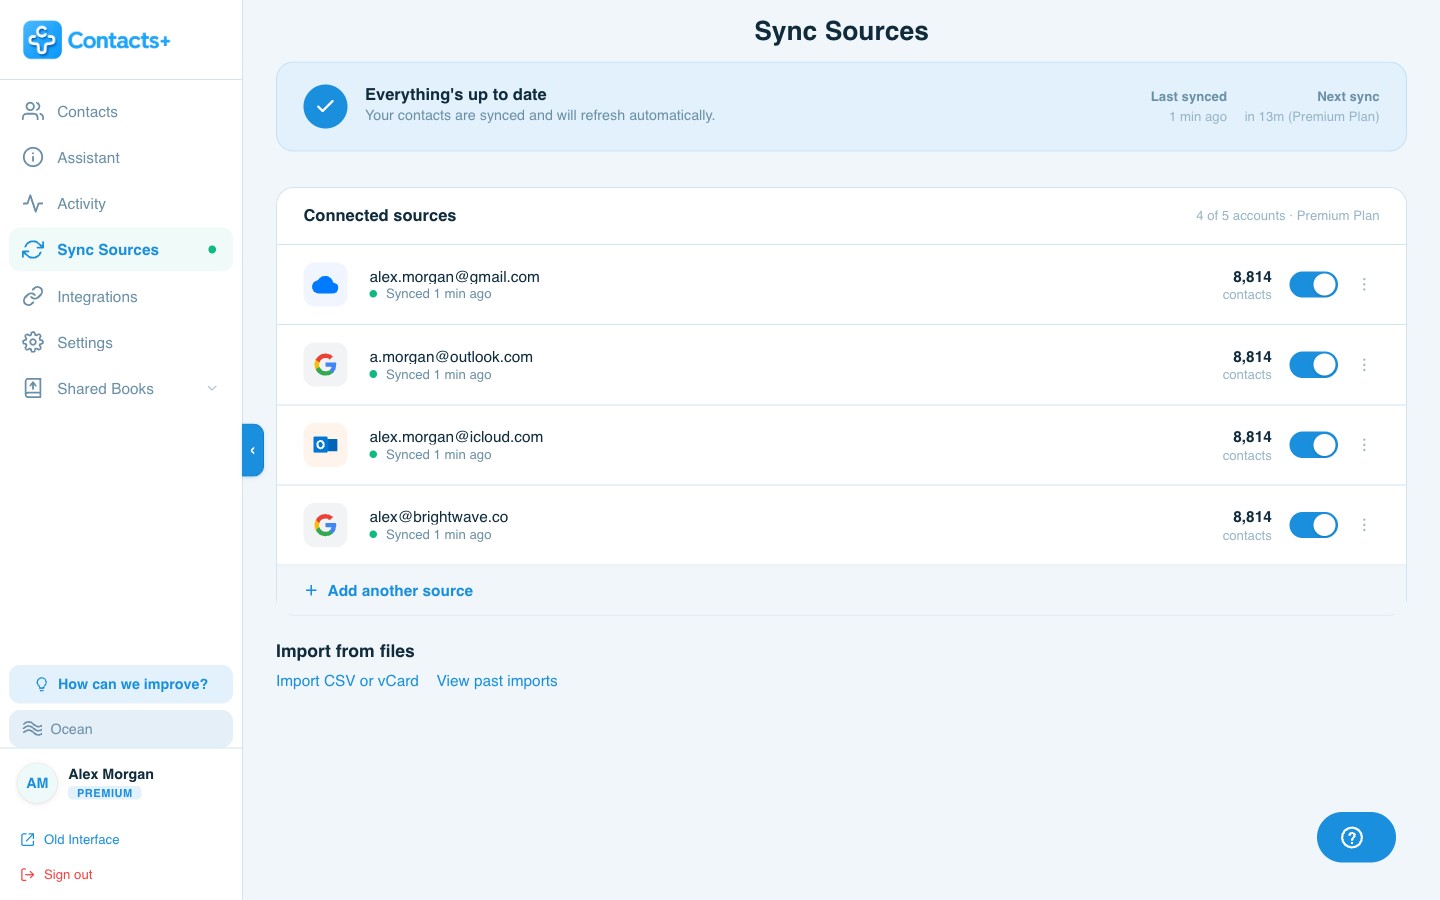
Task: Click the Sign out arrow icon
Action: (28, 875)
